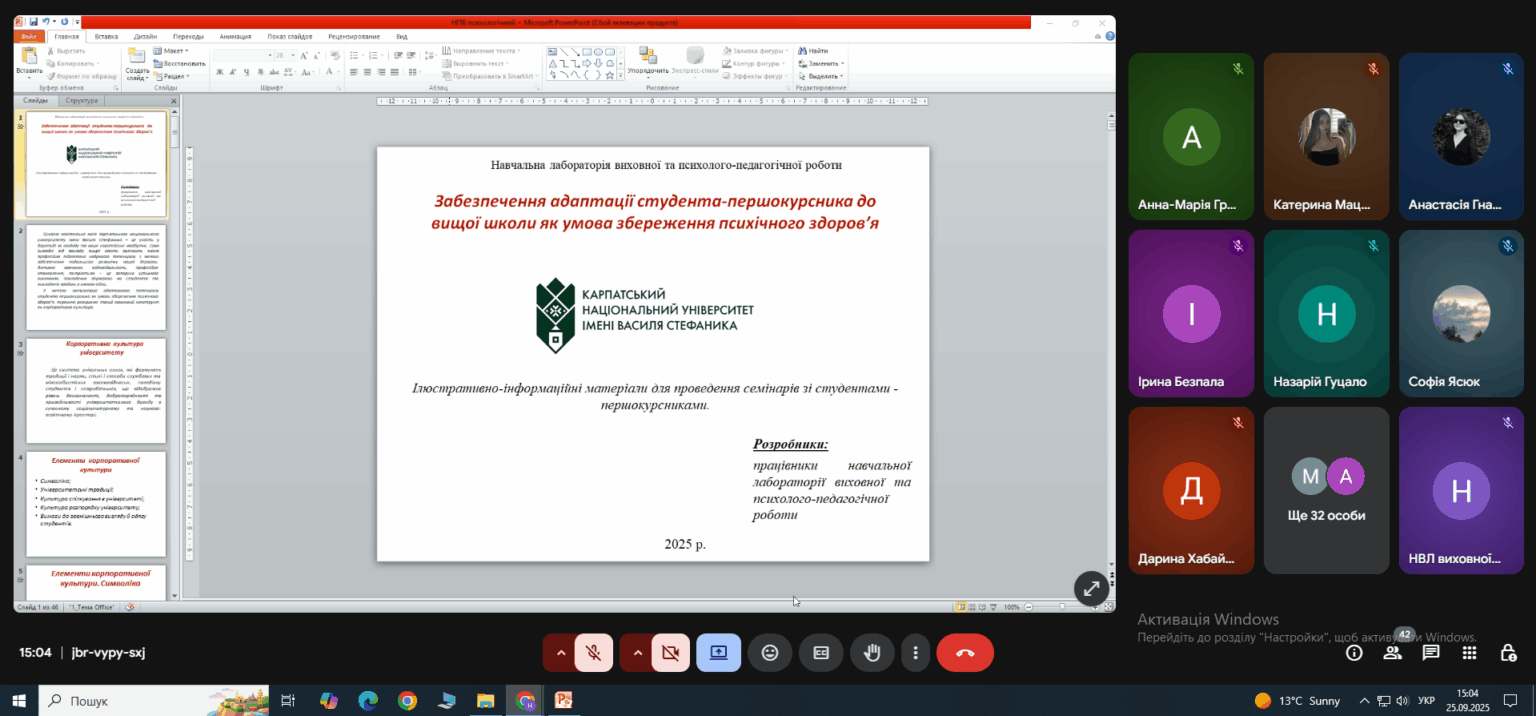Share your screen with the Present button
Viewport: 1536px width, 716px height.
click(x=719, y=652)
